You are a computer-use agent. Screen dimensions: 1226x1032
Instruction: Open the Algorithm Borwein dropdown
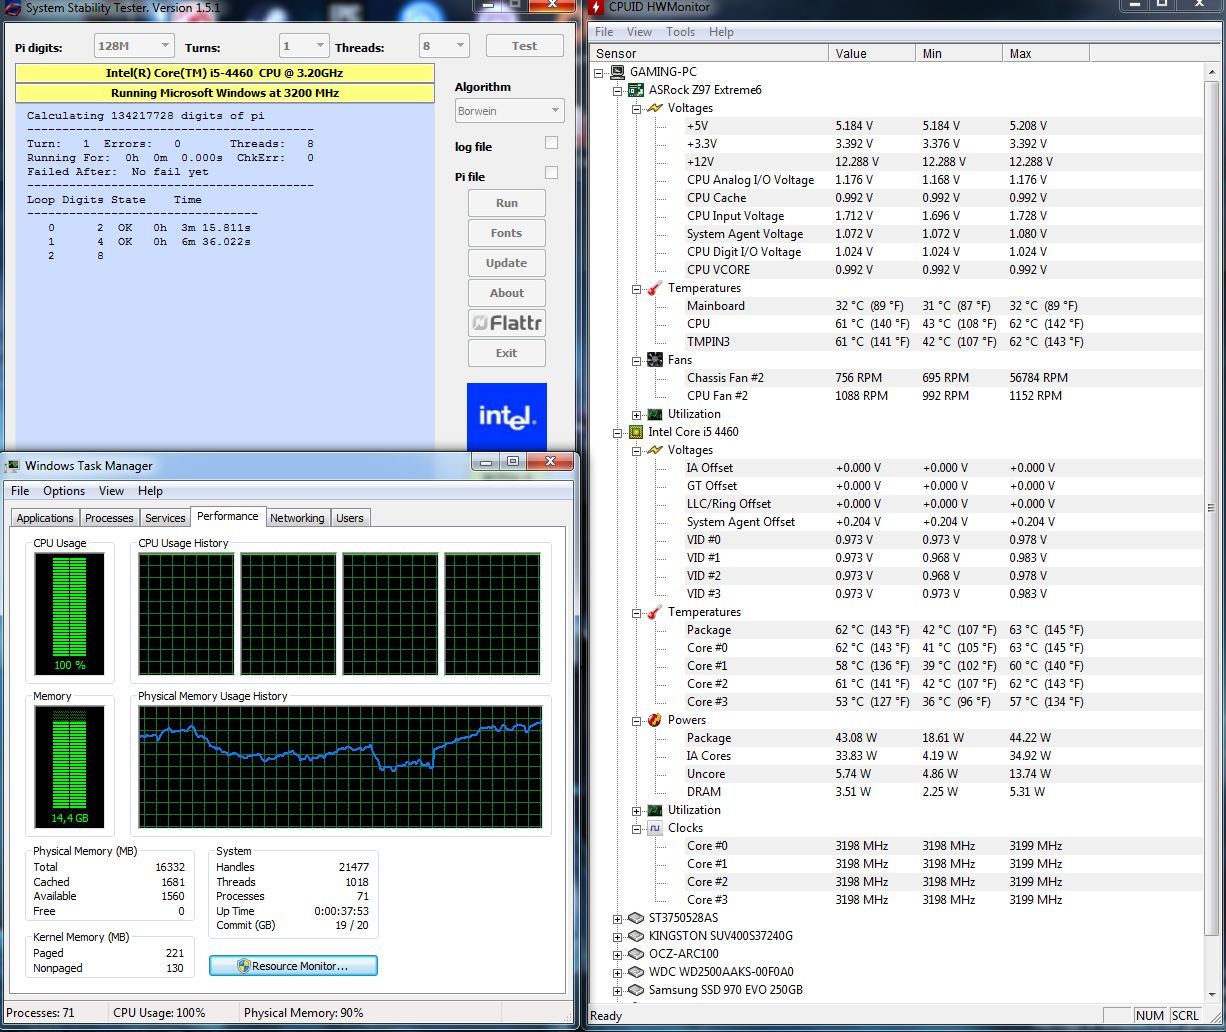(x=509, y=111)
